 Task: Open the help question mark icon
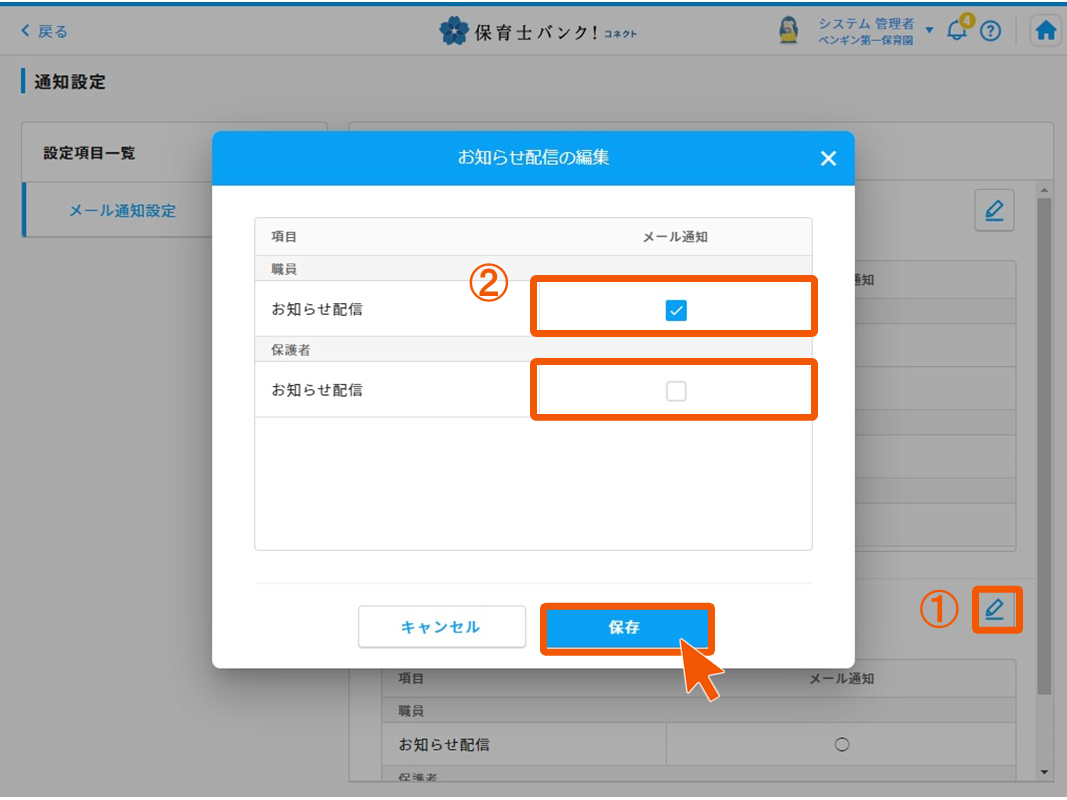(x=990, y=31)
